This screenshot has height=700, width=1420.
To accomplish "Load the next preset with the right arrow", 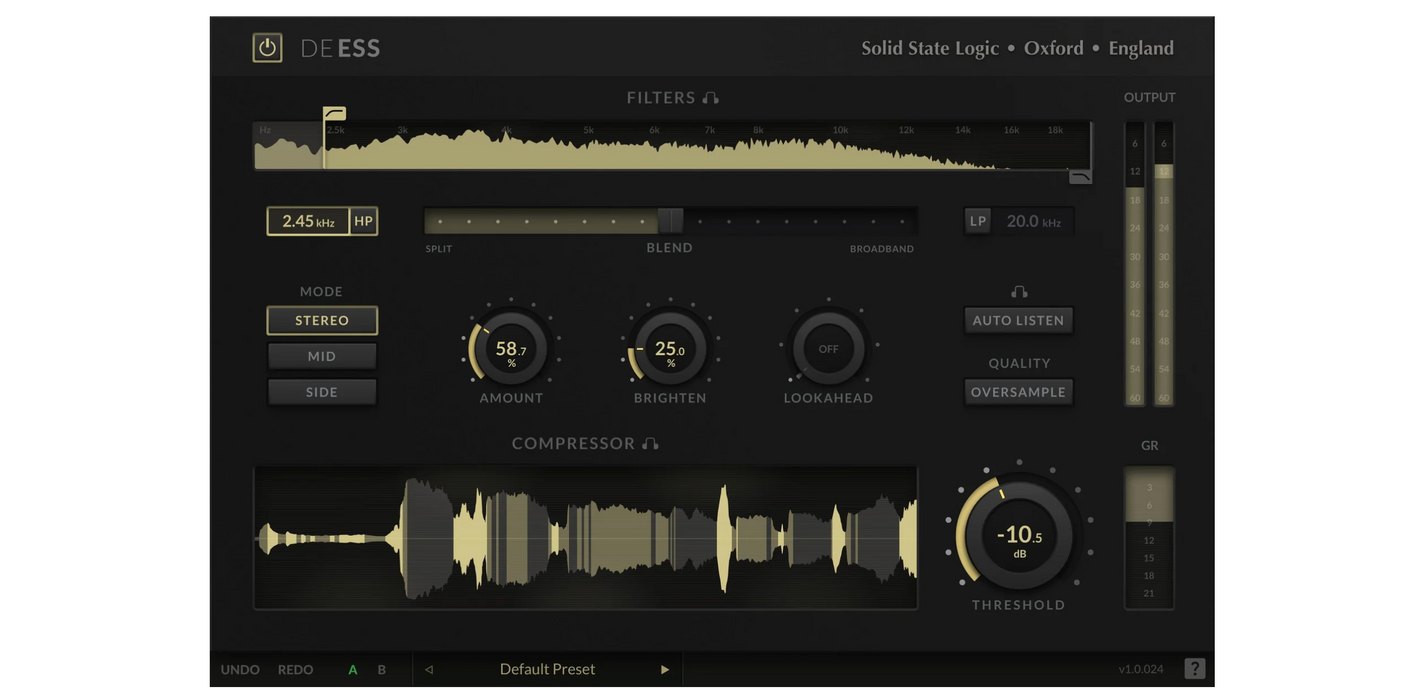I will click(x=664, y=670).
